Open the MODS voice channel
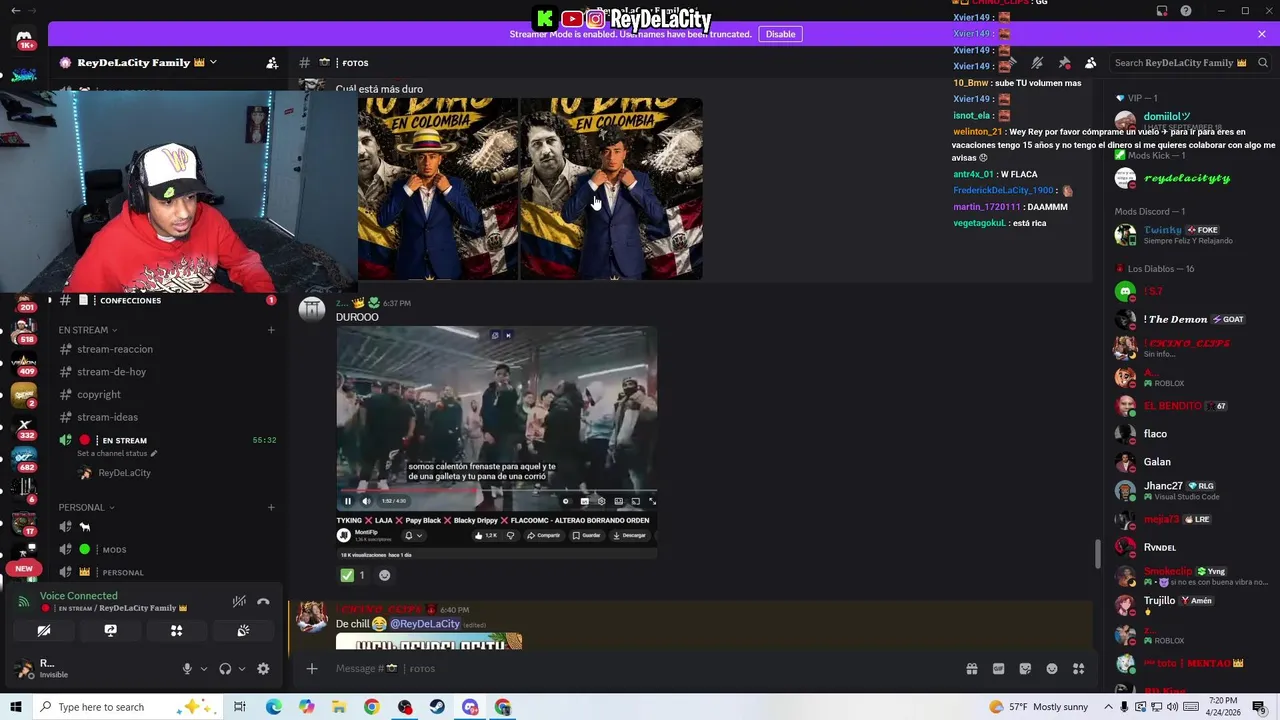Image resolution: width=1280 pixels, height=720 pixels. [x=114, y=550]
